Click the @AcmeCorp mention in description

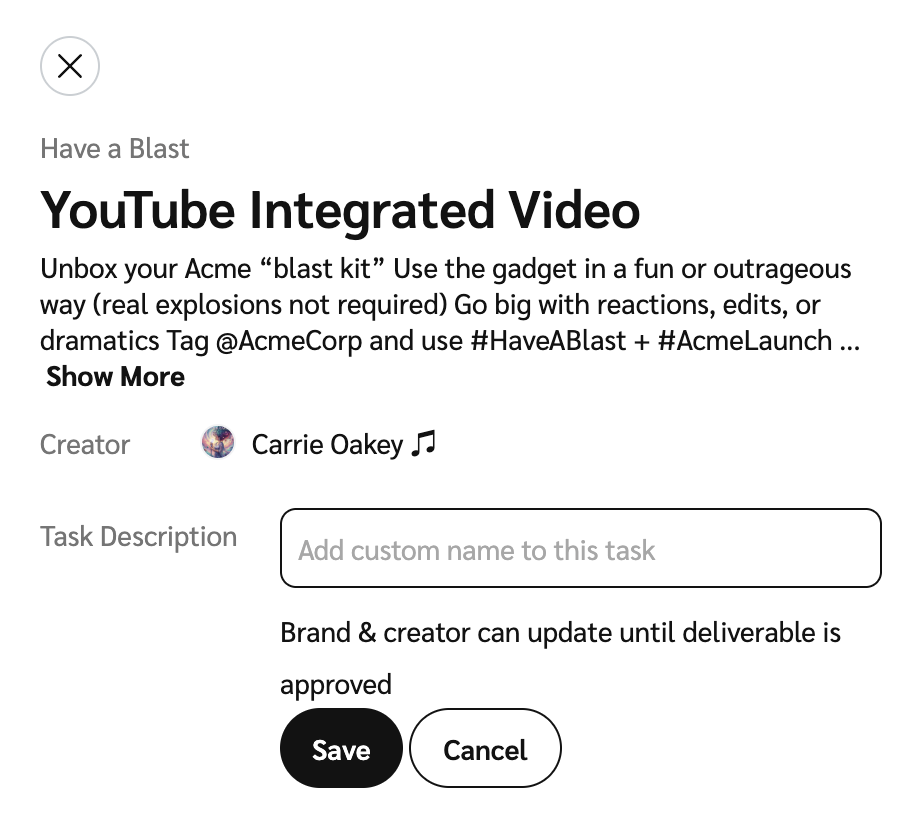[x=289, y=341]
